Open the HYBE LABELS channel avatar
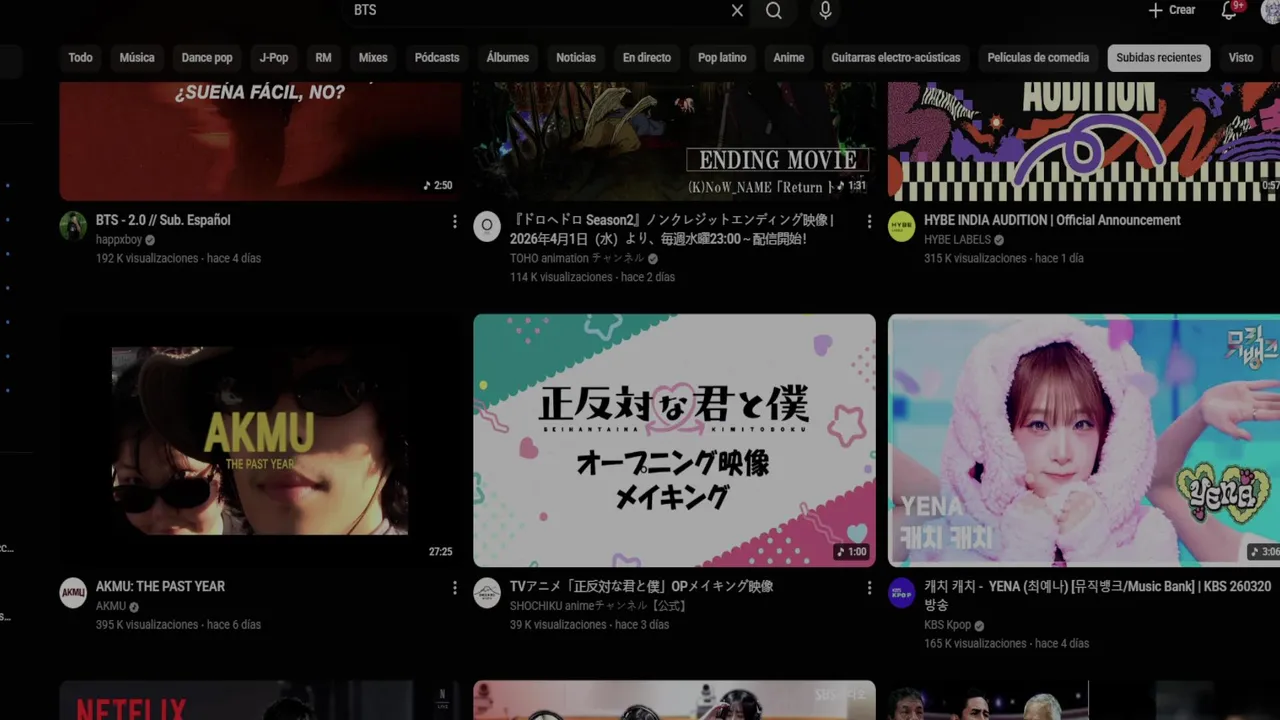 [x=902, y=226]
